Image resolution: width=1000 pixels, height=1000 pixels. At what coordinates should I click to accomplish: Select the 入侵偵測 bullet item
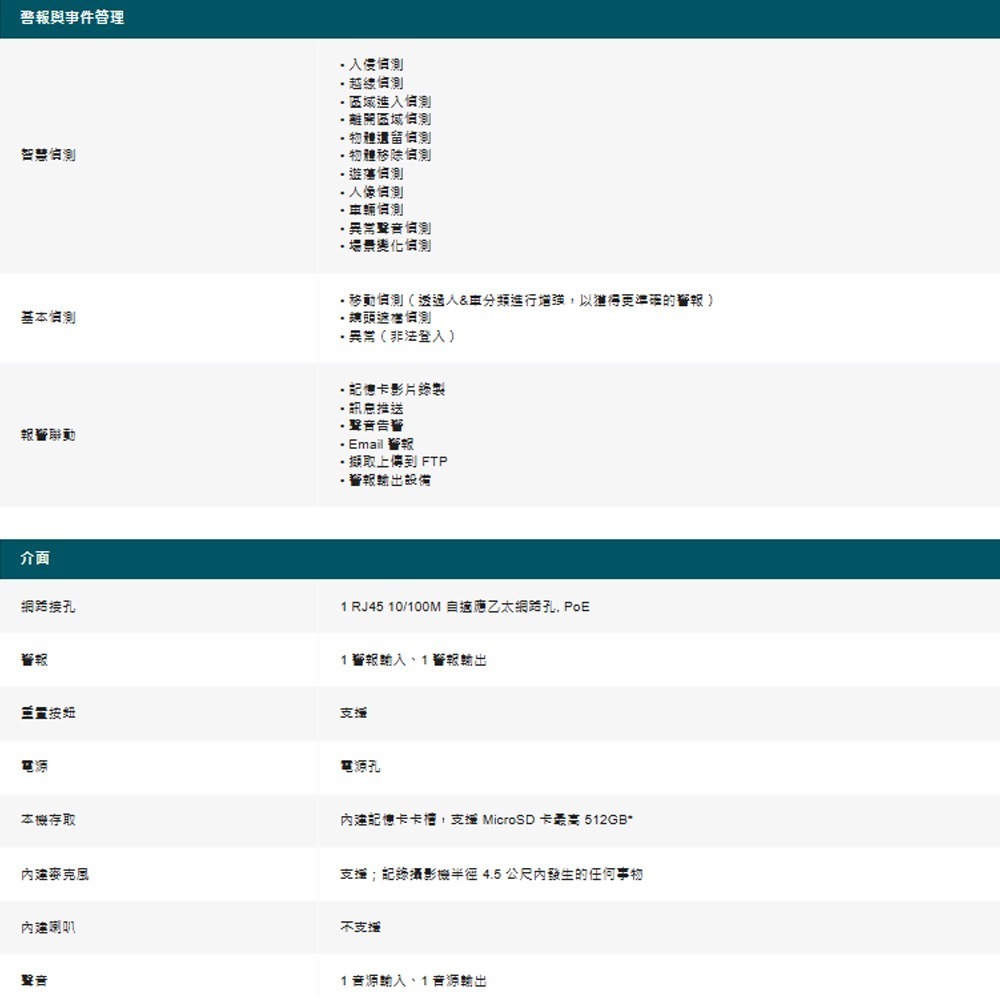click(376, 64)
